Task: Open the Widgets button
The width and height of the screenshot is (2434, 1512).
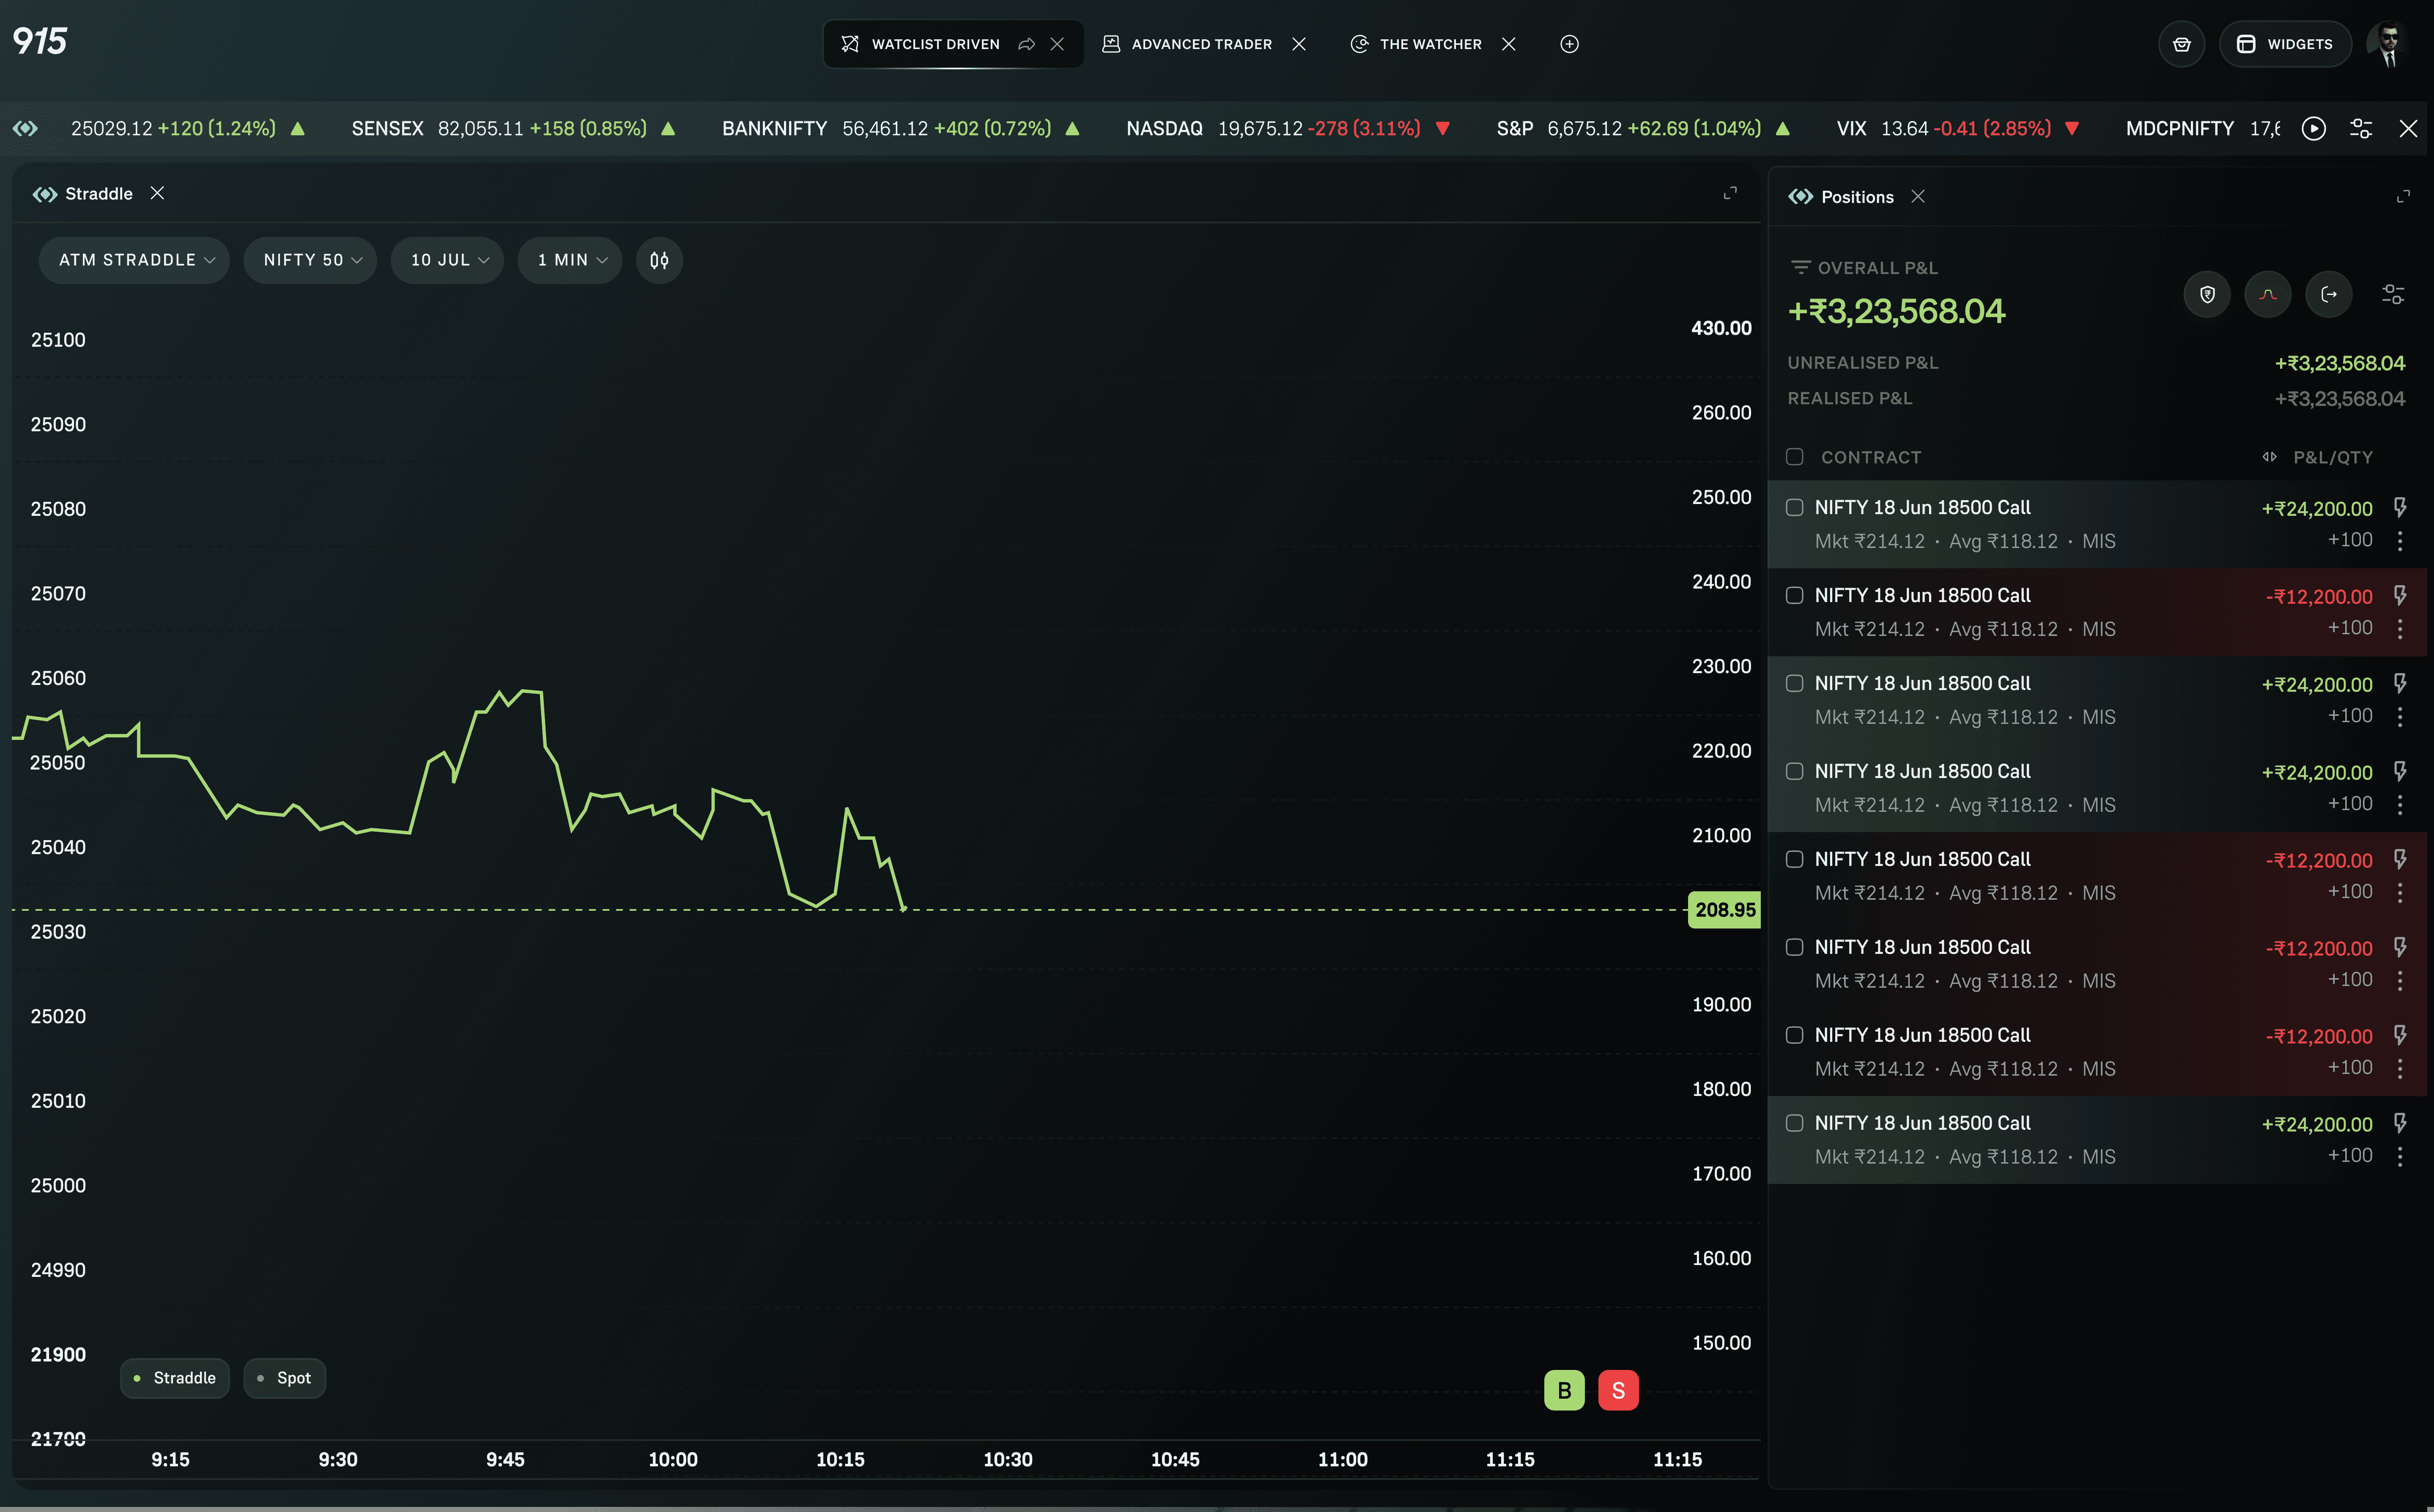Action: pos(2285,44)
